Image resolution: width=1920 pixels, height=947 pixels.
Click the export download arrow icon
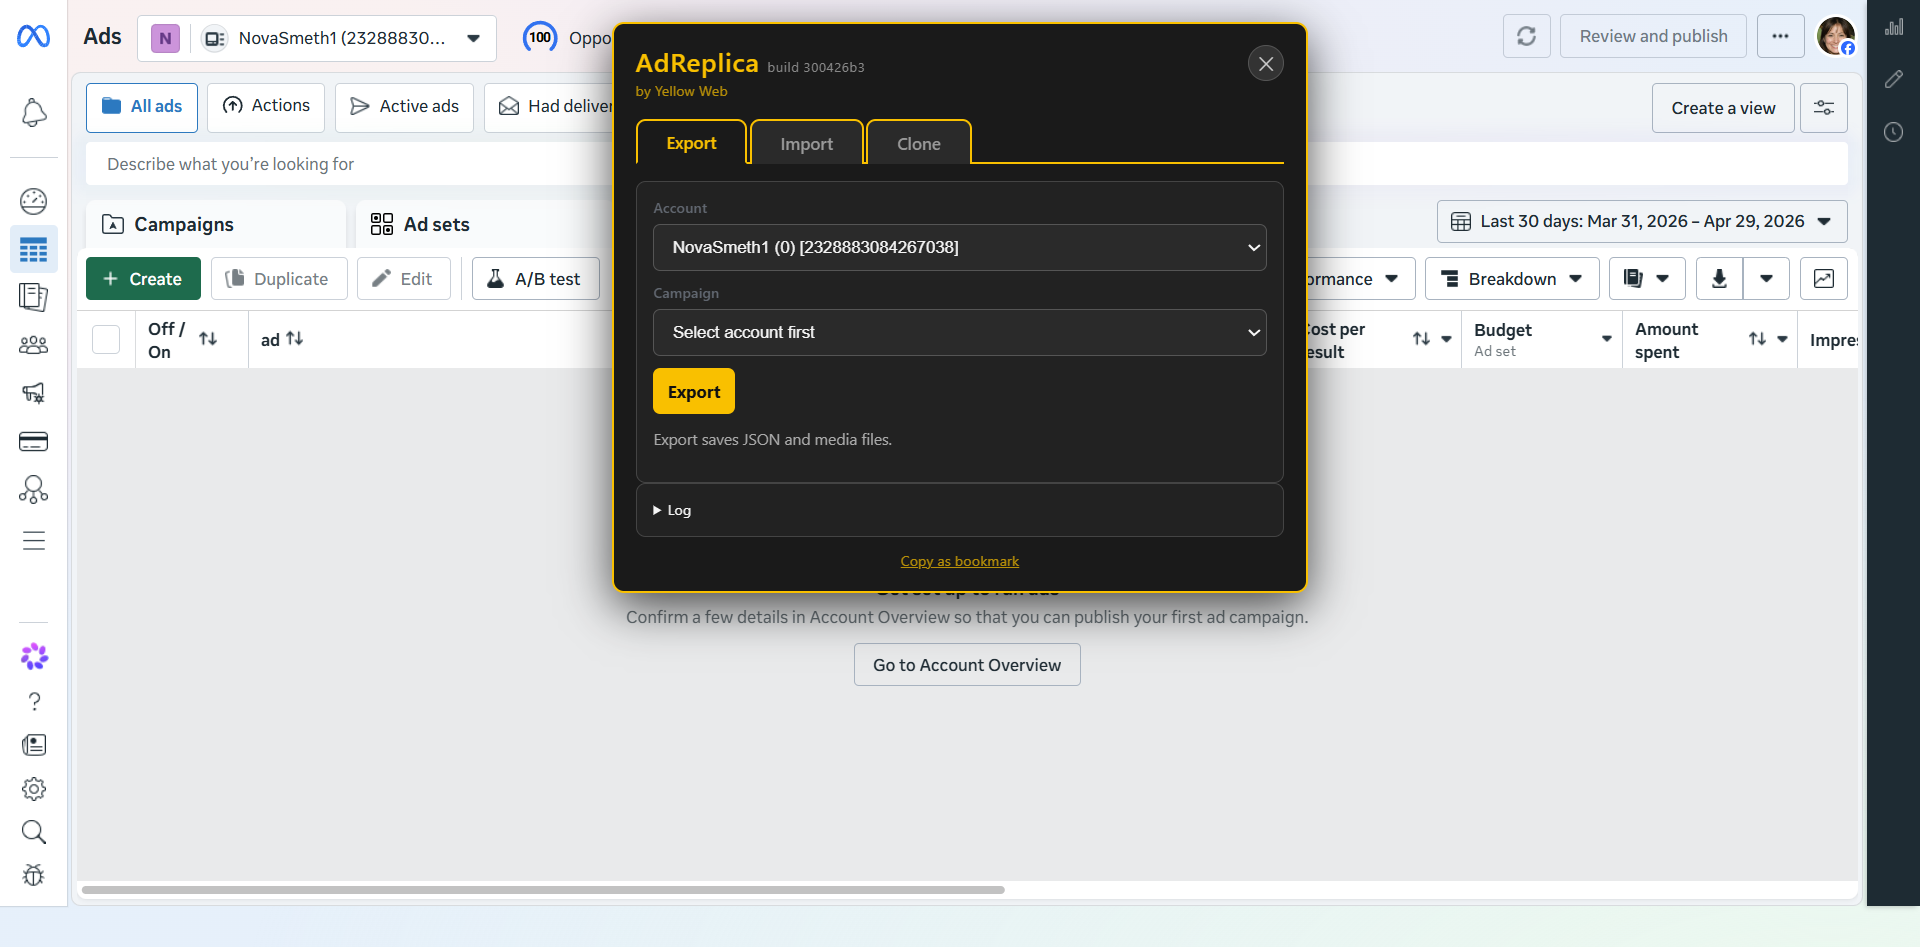pos(1719,279)
